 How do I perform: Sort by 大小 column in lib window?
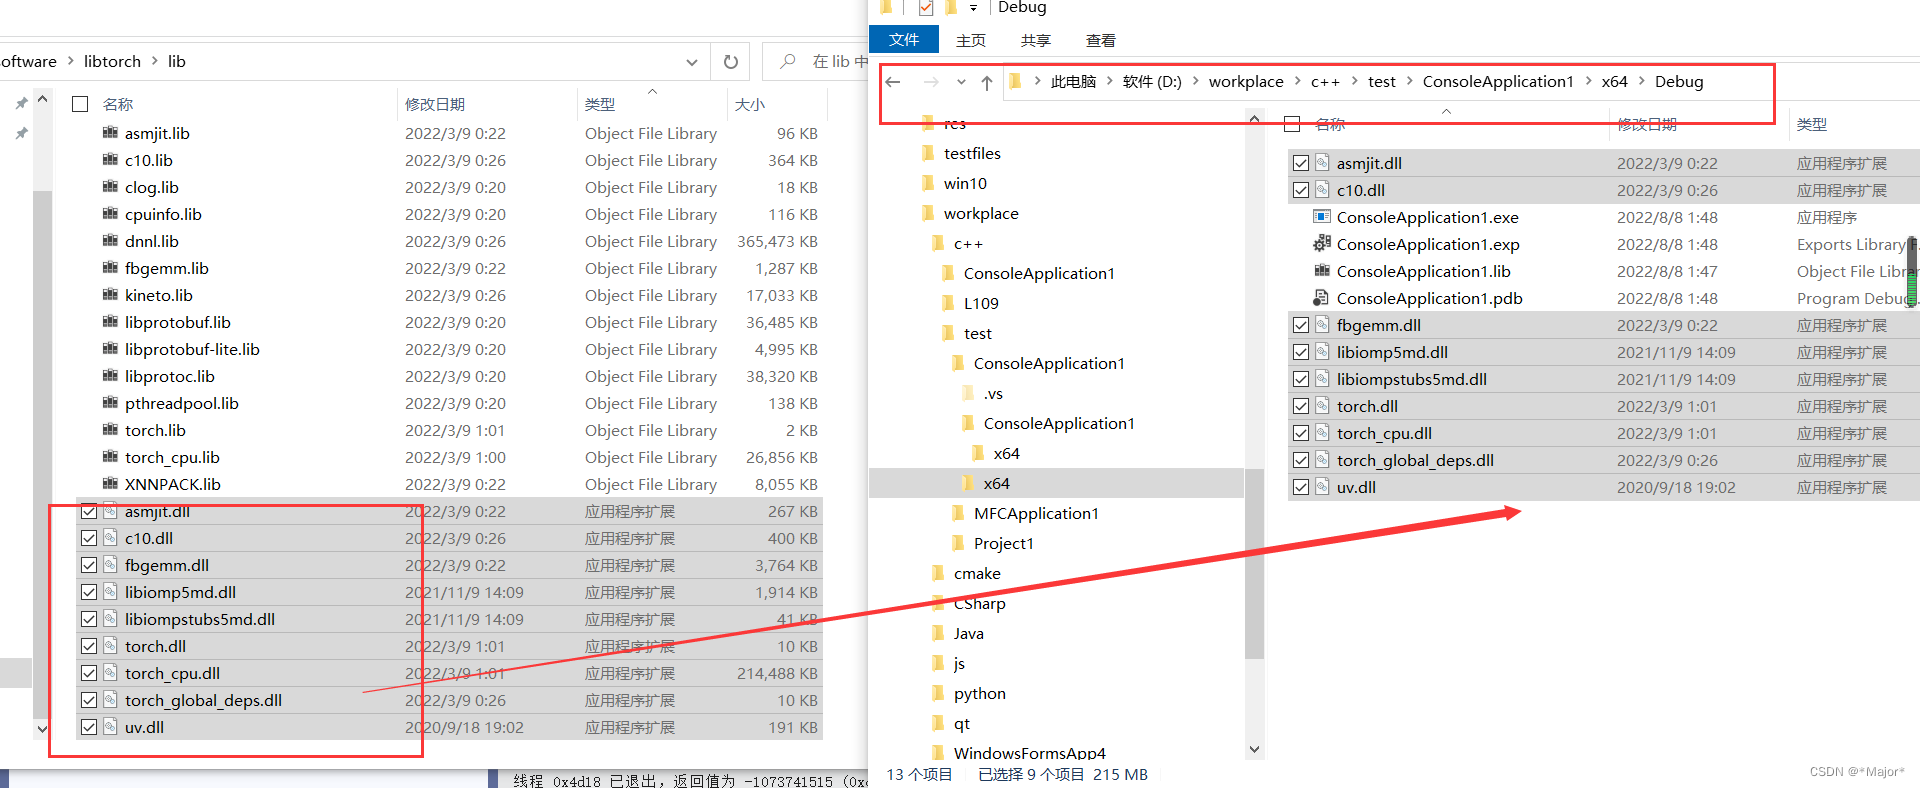pos(750,104)
